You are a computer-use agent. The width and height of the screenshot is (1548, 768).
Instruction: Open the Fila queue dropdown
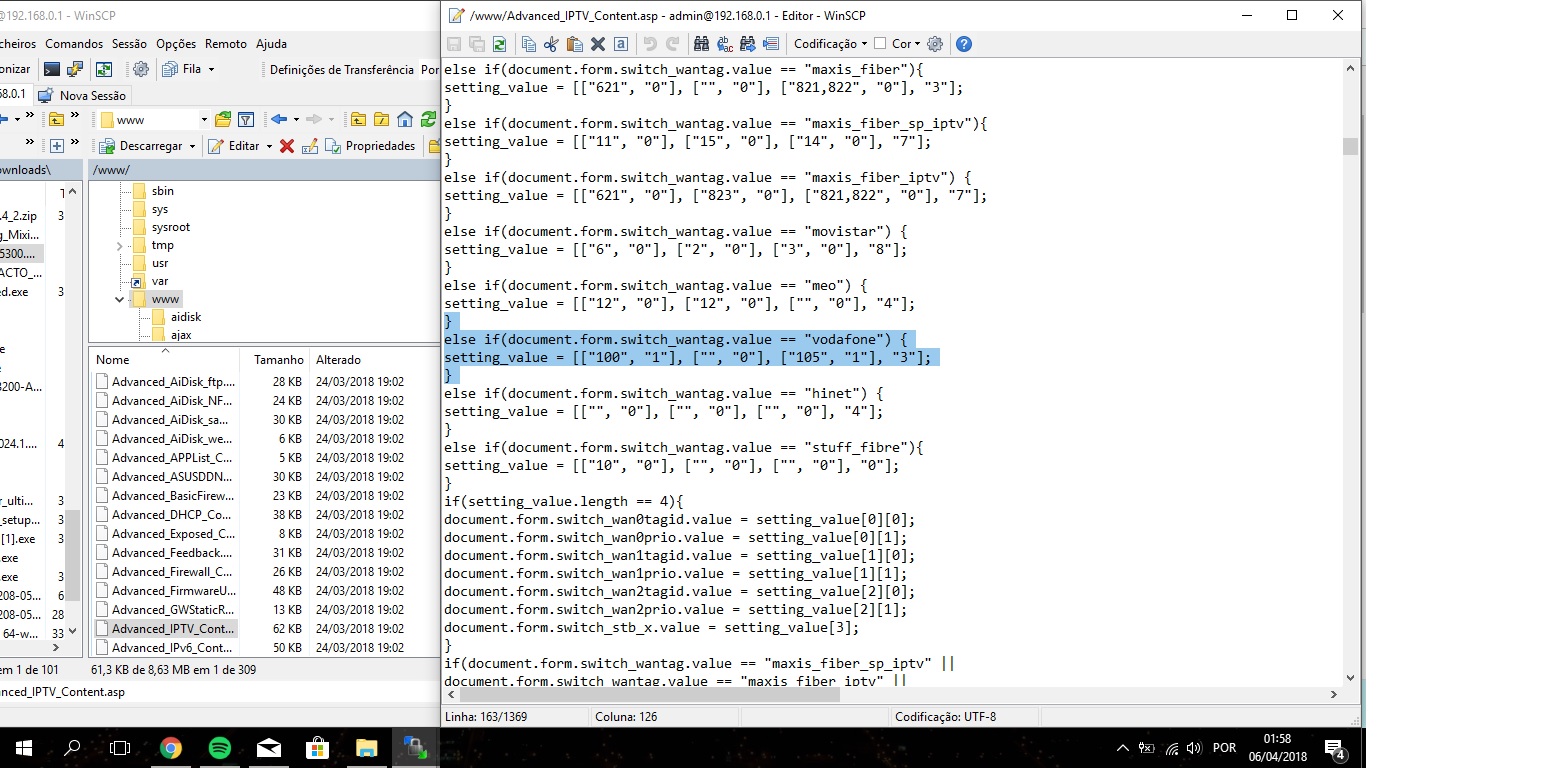click(x=188, y=69)
